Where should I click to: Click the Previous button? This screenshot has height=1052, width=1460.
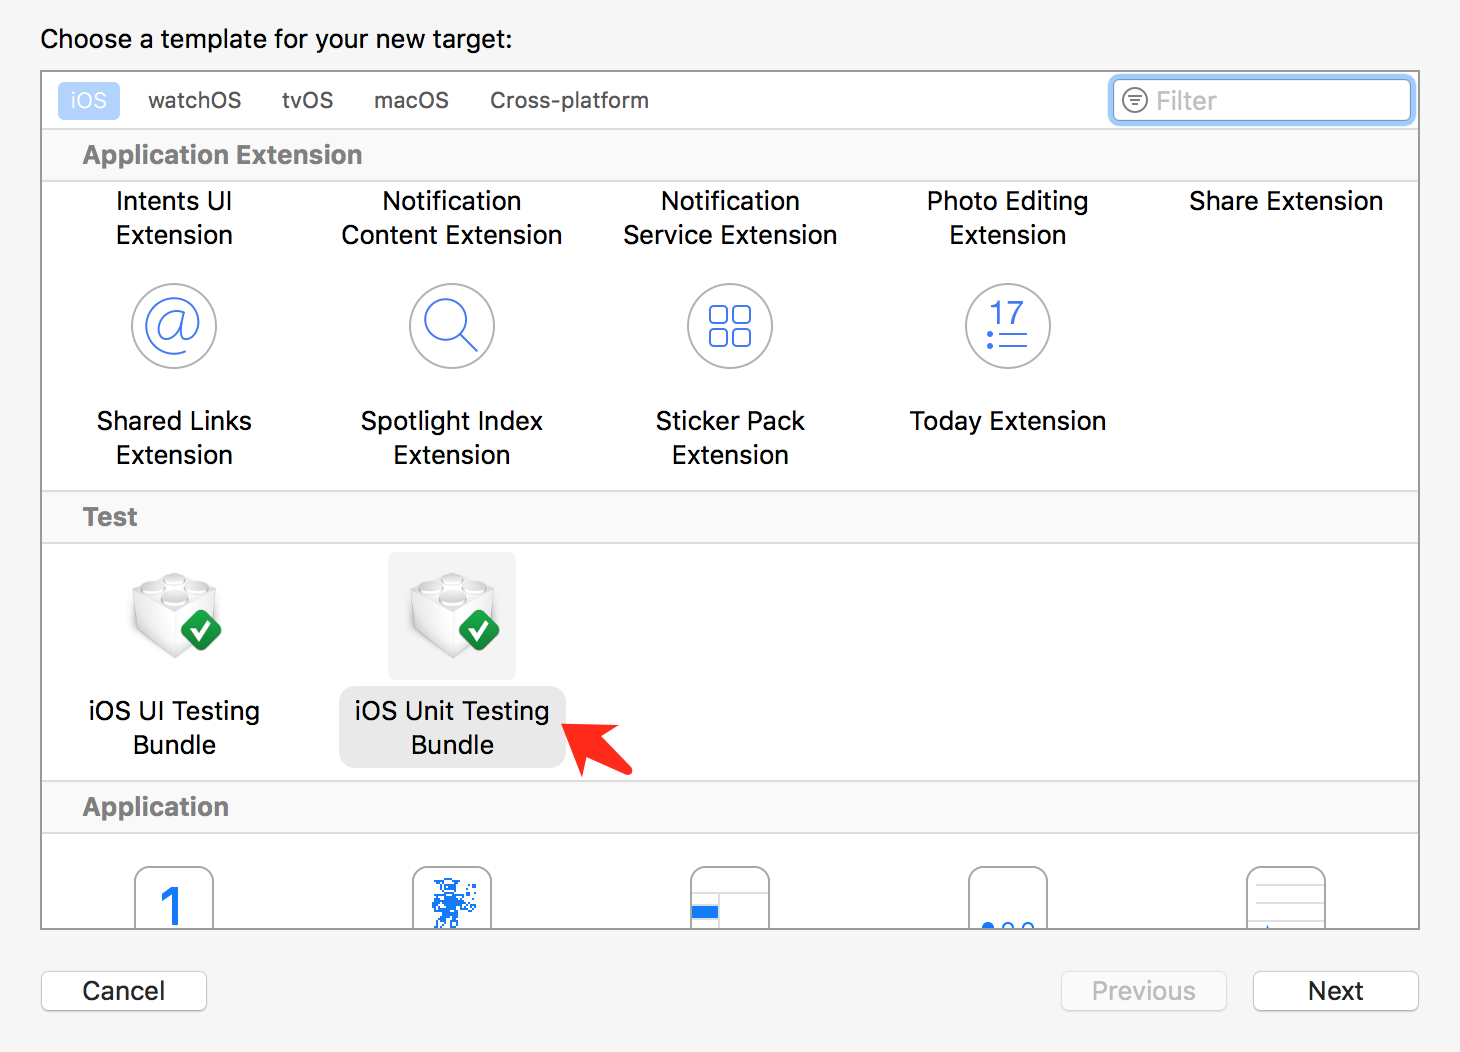pos(1144,991)
